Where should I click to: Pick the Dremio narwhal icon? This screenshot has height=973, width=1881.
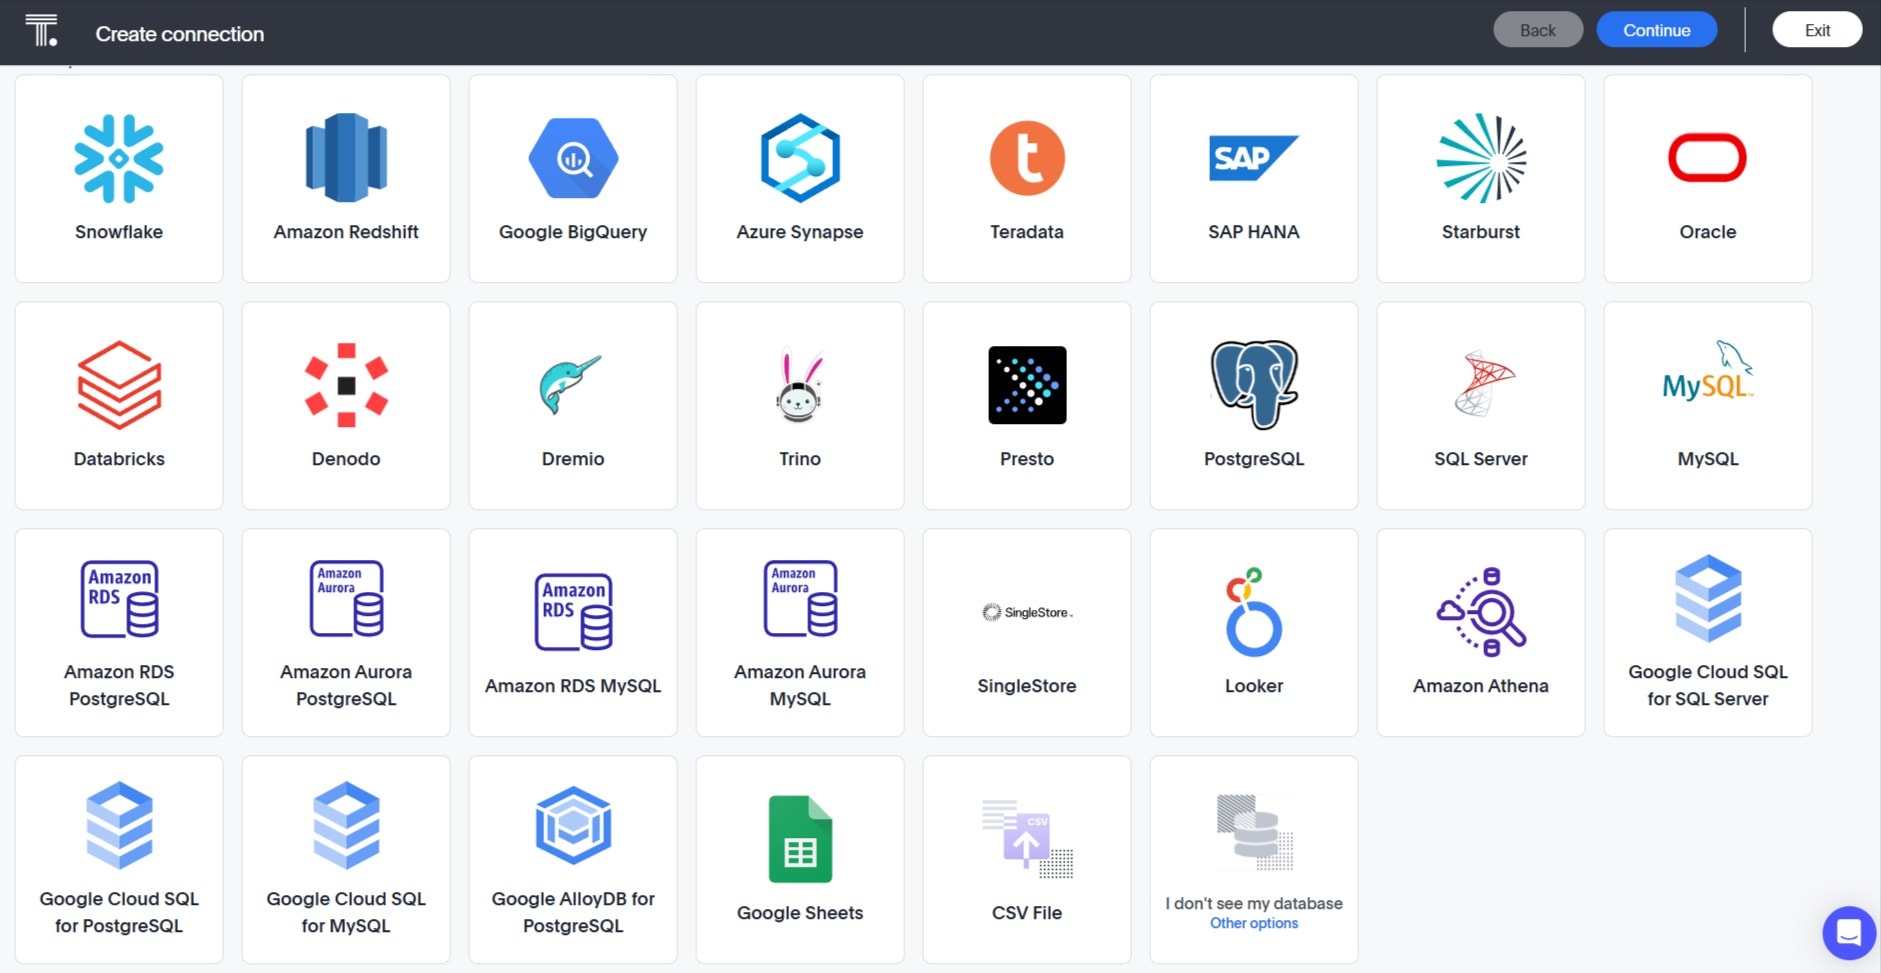tap(571, 385)
